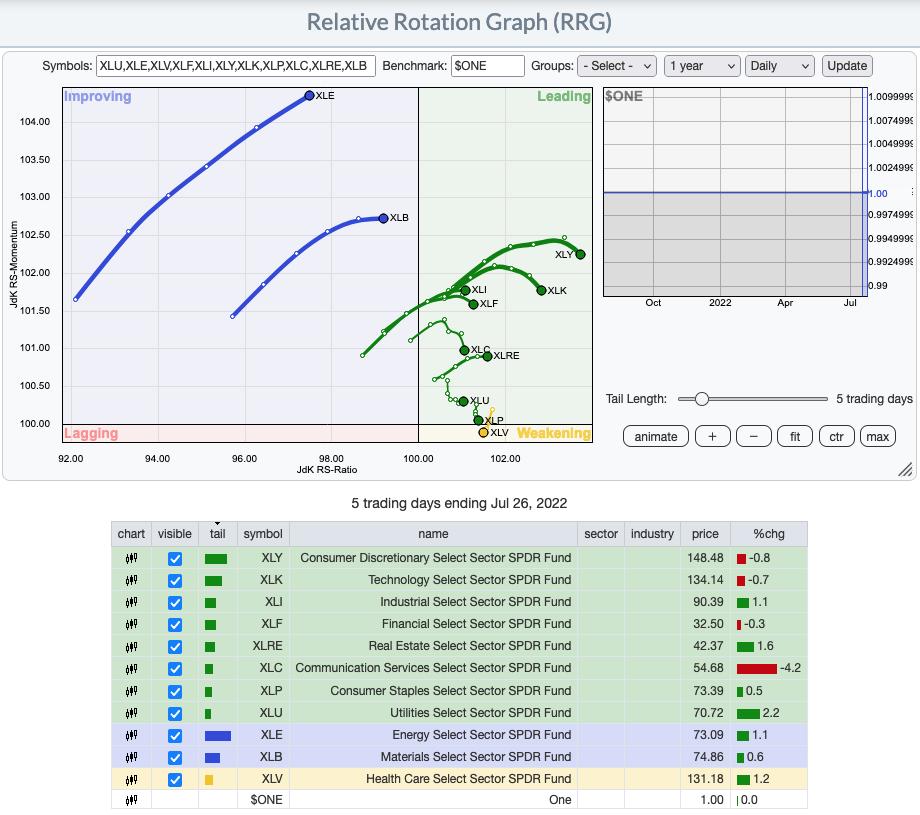920x815 pixels.
Task: Click Communication Services Select Sector SPDR Fund
Action: pyautogui.click(x=433, y=668)
